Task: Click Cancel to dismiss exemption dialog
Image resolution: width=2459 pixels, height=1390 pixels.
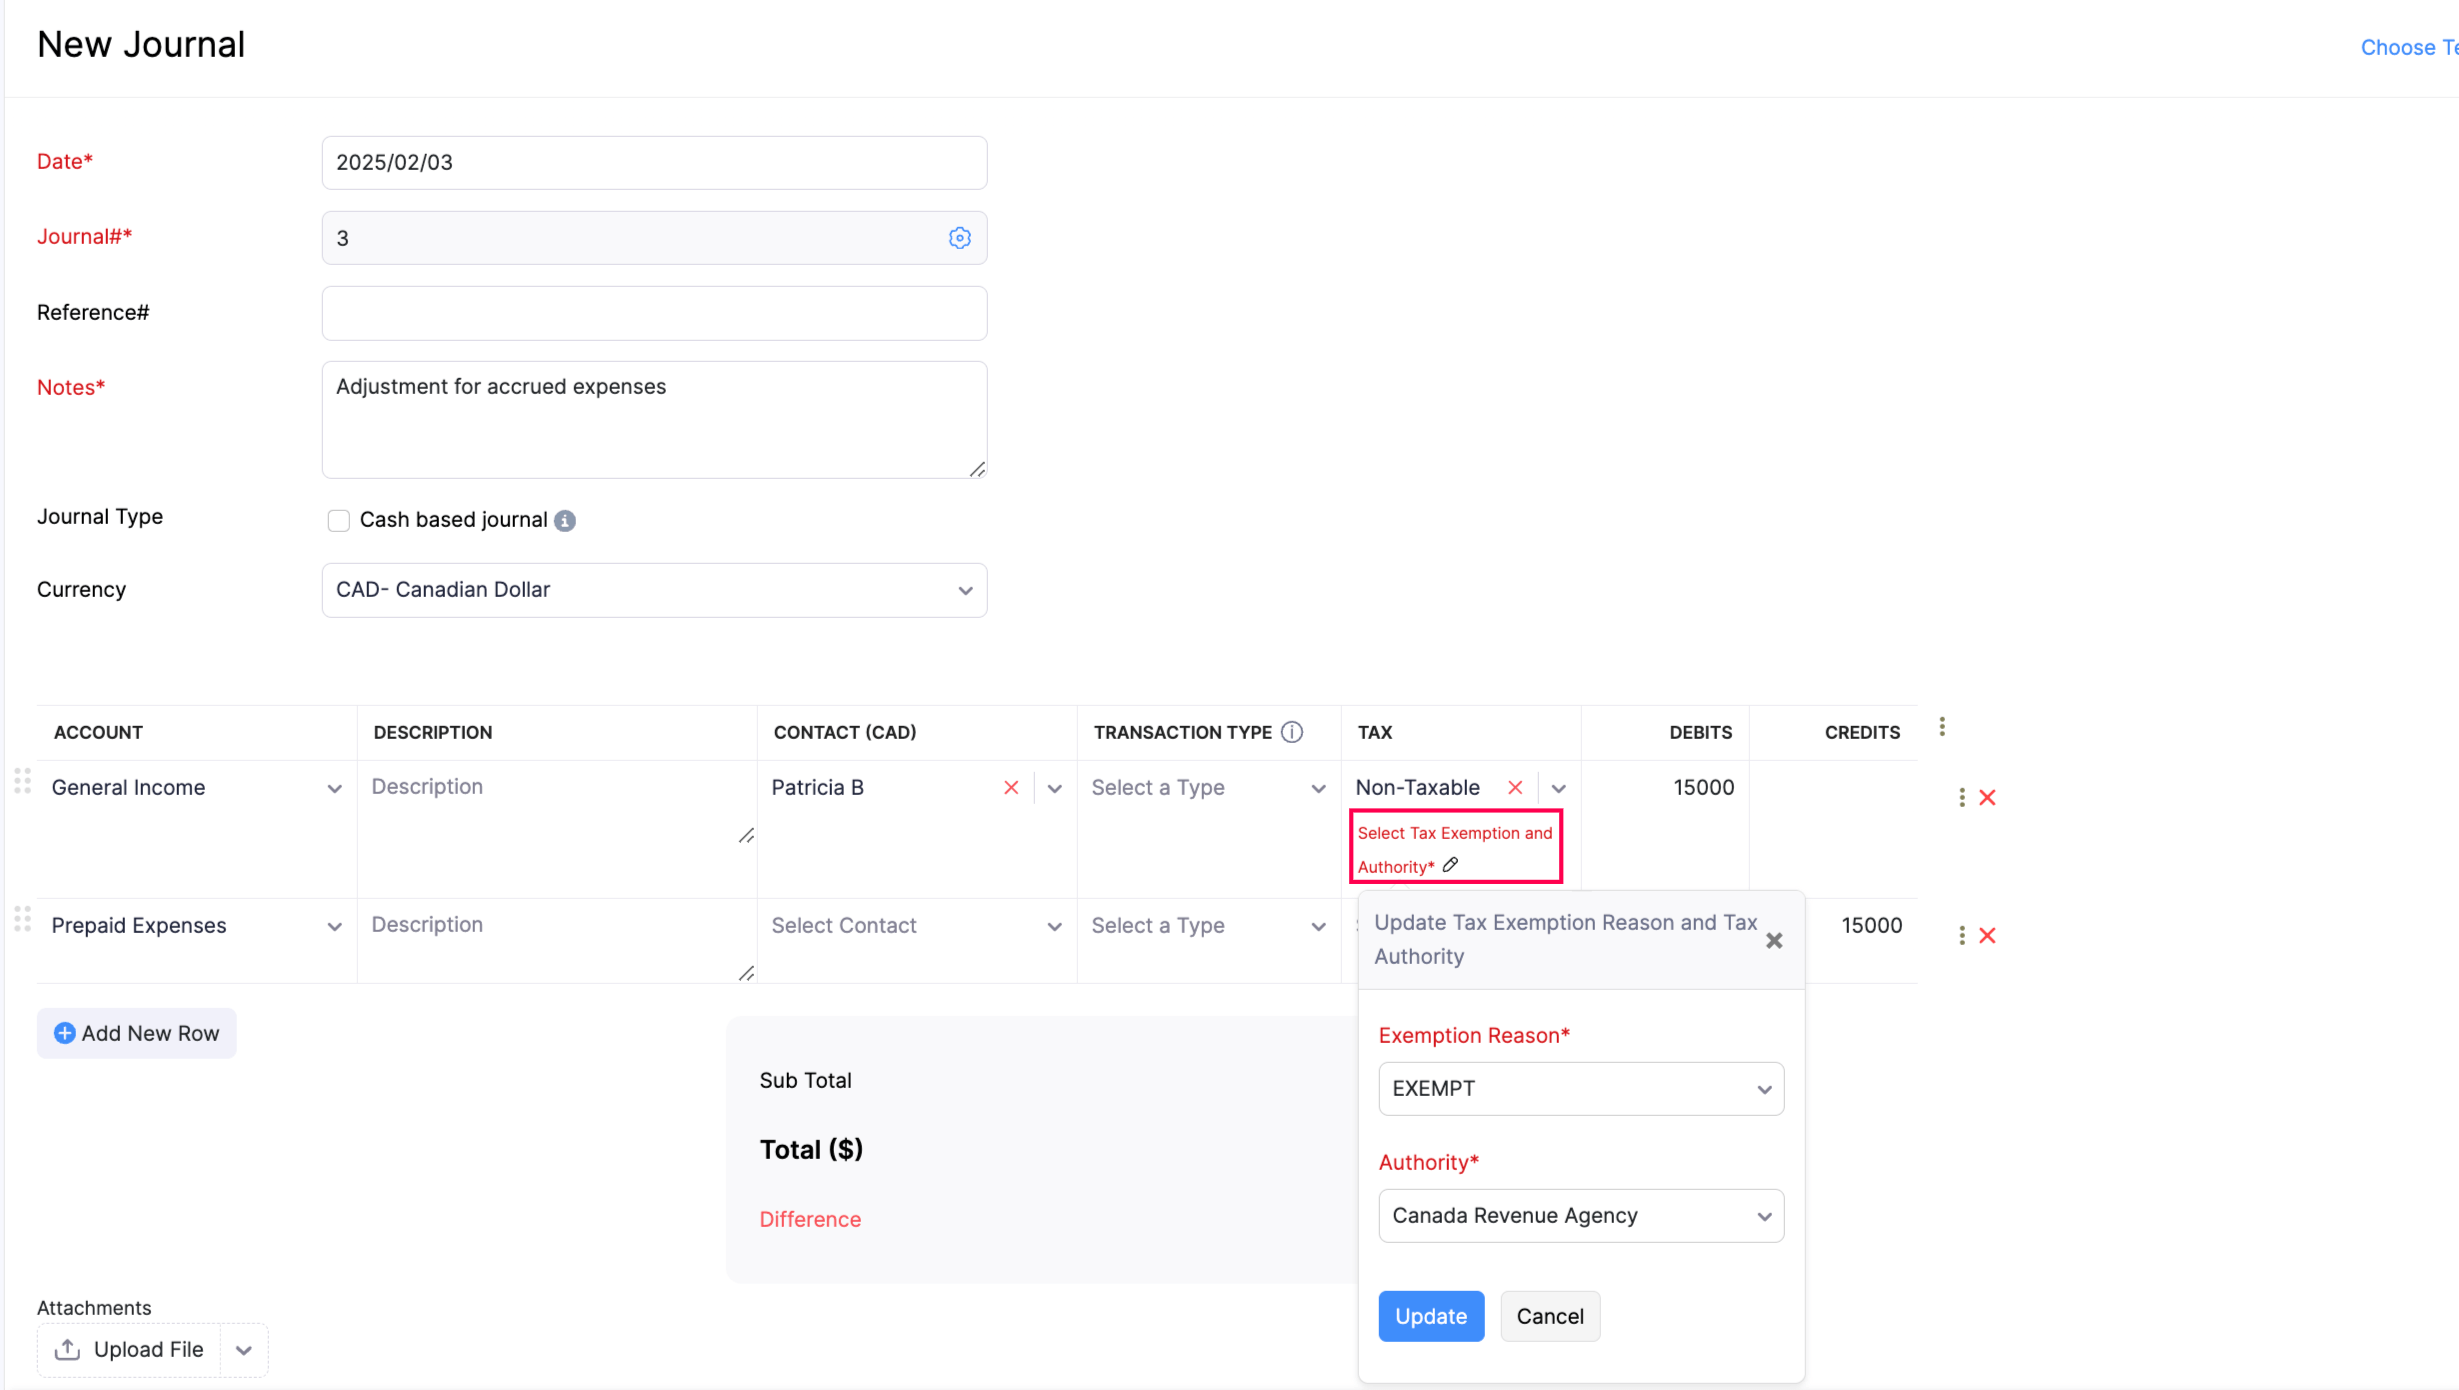Action: 1549,1316
